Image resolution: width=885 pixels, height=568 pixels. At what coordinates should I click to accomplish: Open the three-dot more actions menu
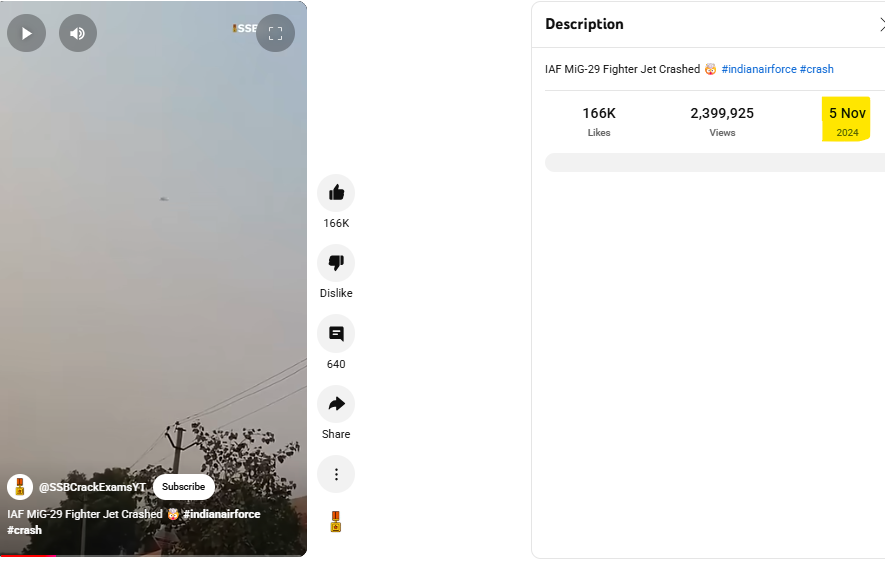point(336,474)
